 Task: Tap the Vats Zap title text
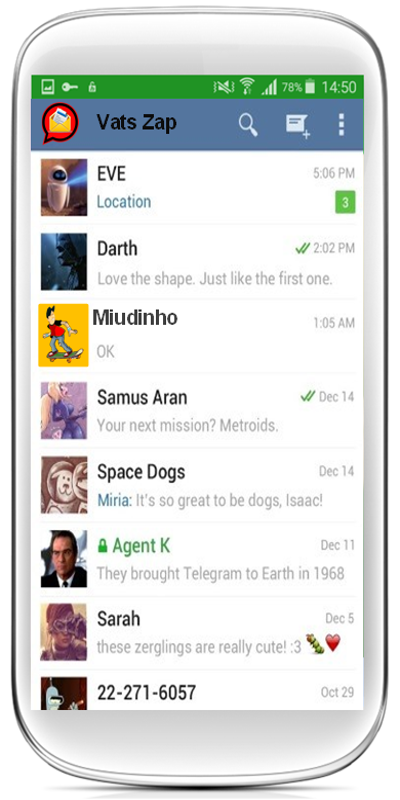click(137, 123)
